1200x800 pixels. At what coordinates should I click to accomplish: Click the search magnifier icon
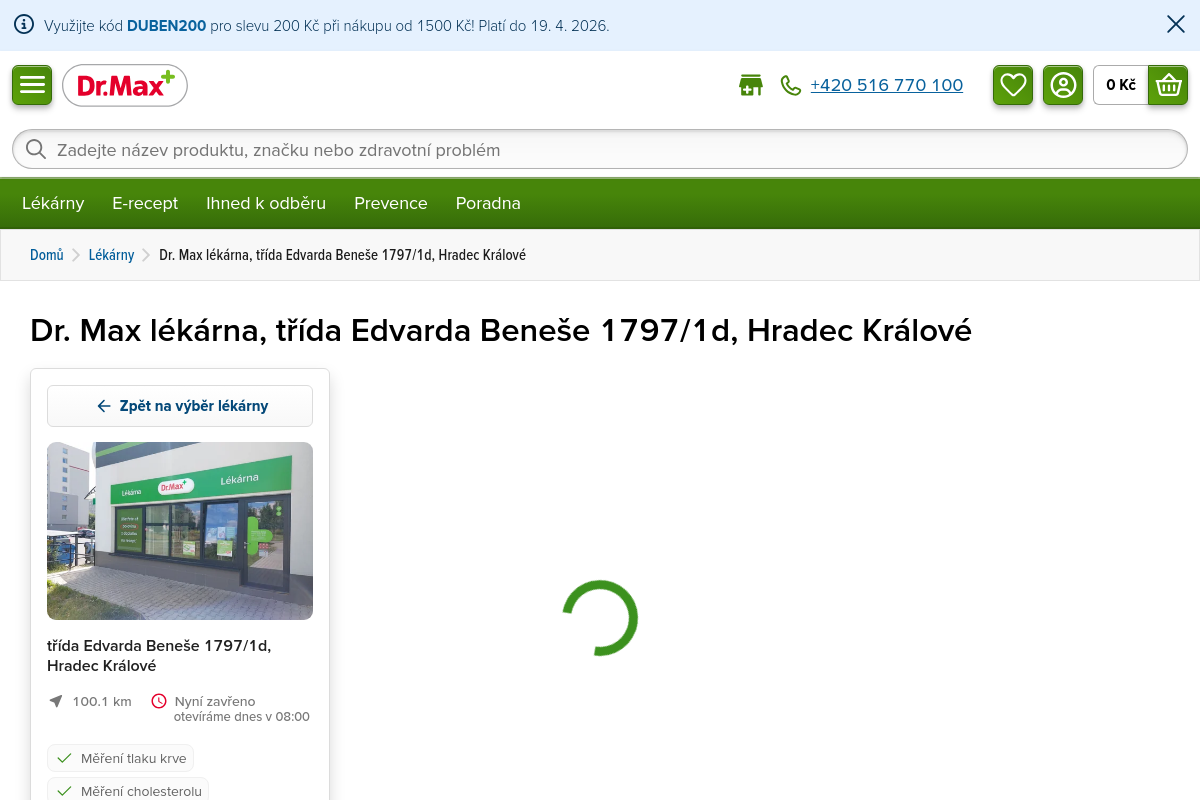pos(36,150)
